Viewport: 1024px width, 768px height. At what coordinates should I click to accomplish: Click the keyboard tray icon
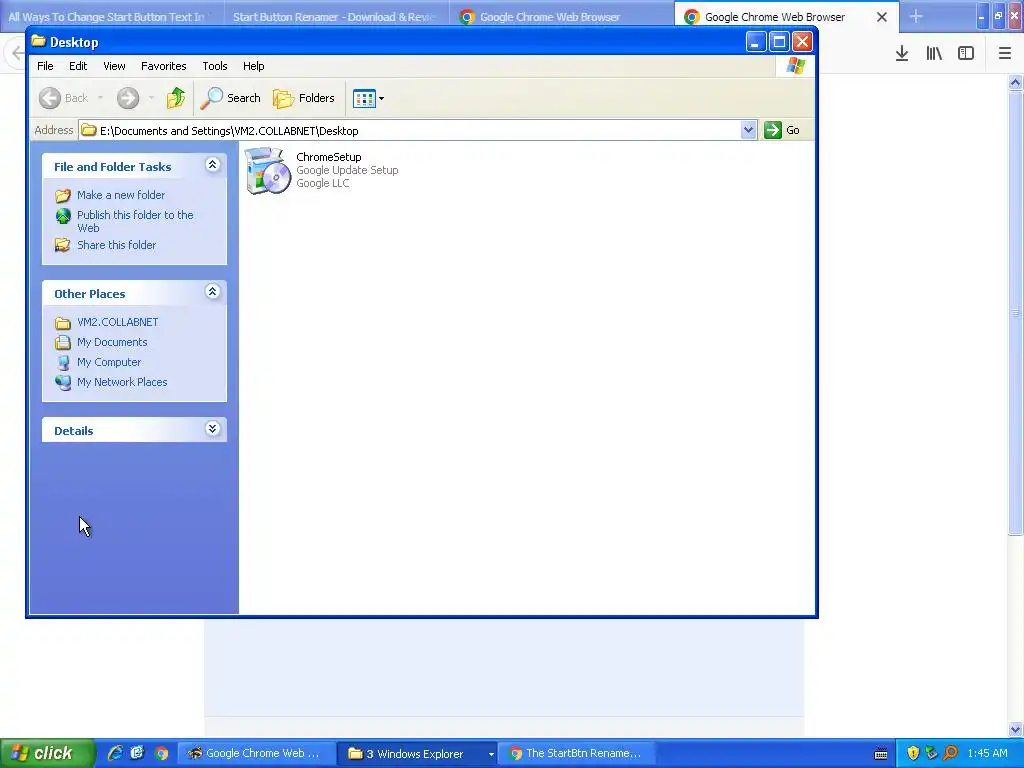click(881, 754)
